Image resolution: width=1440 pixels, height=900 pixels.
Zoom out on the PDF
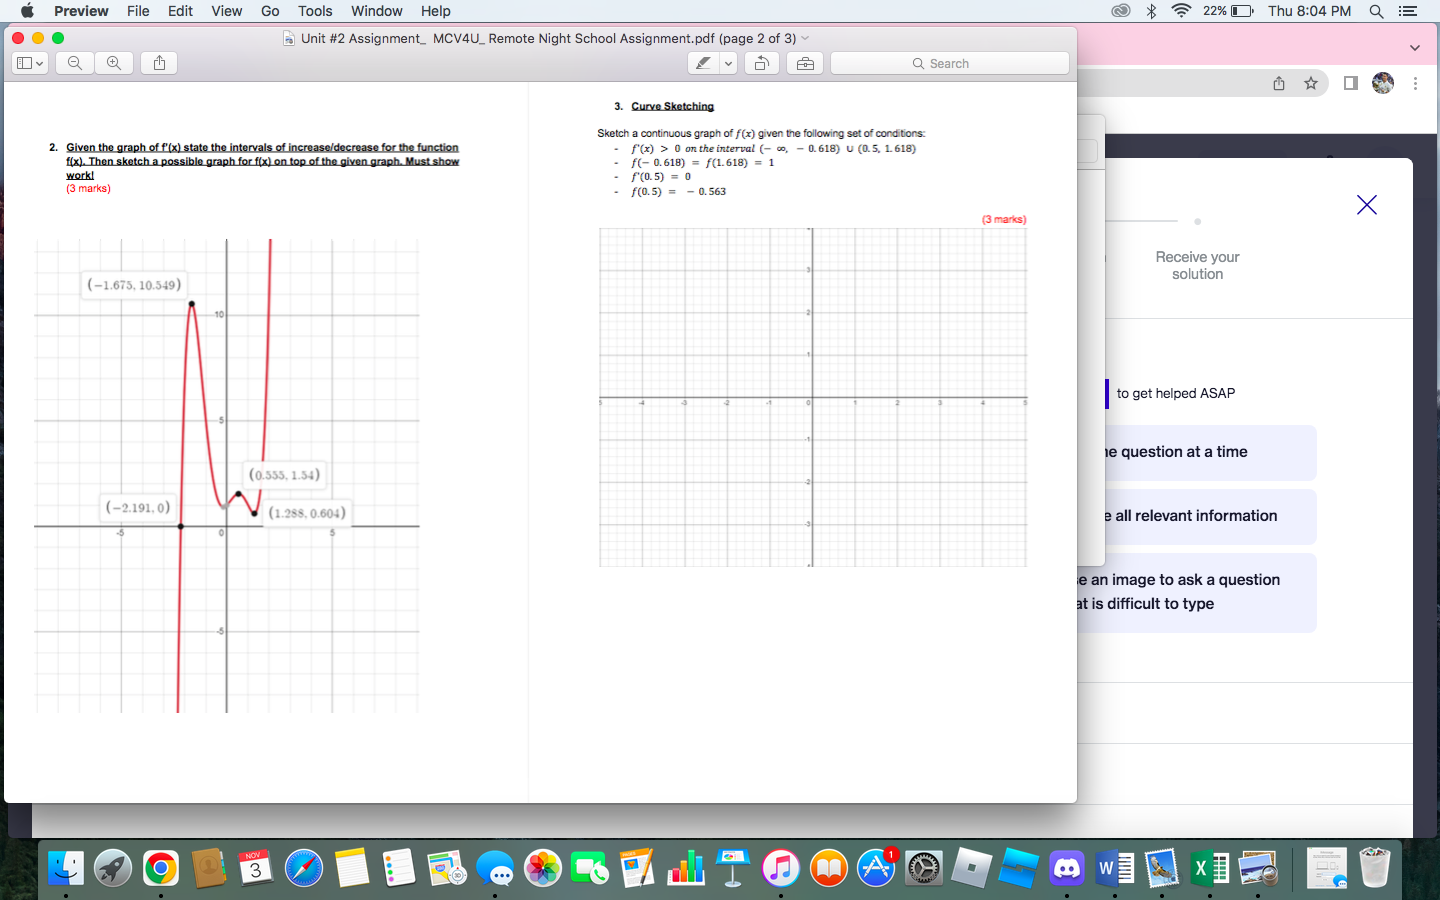(74, 62)
